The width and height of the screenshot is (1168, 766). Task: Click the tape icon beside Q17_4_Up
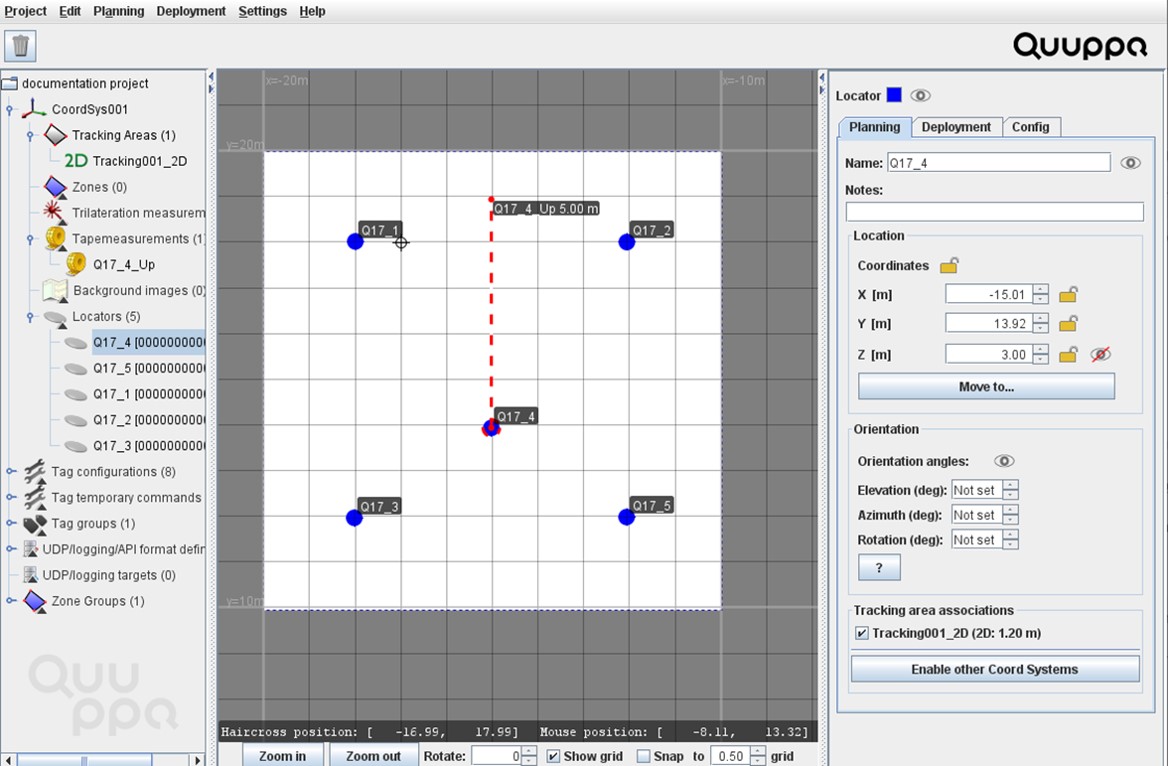(75, 265)
